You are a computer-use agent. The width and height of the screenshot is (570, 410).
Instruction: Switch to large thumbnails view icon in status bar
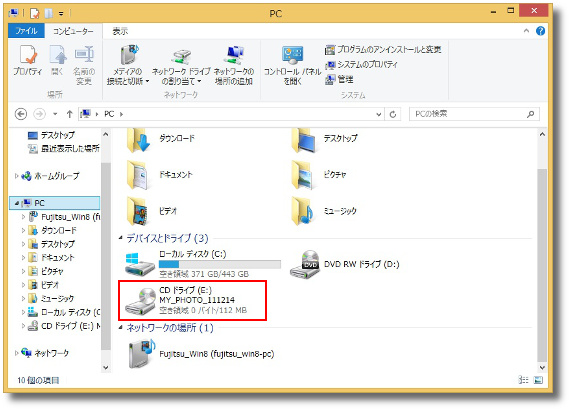tap(538, 380)
